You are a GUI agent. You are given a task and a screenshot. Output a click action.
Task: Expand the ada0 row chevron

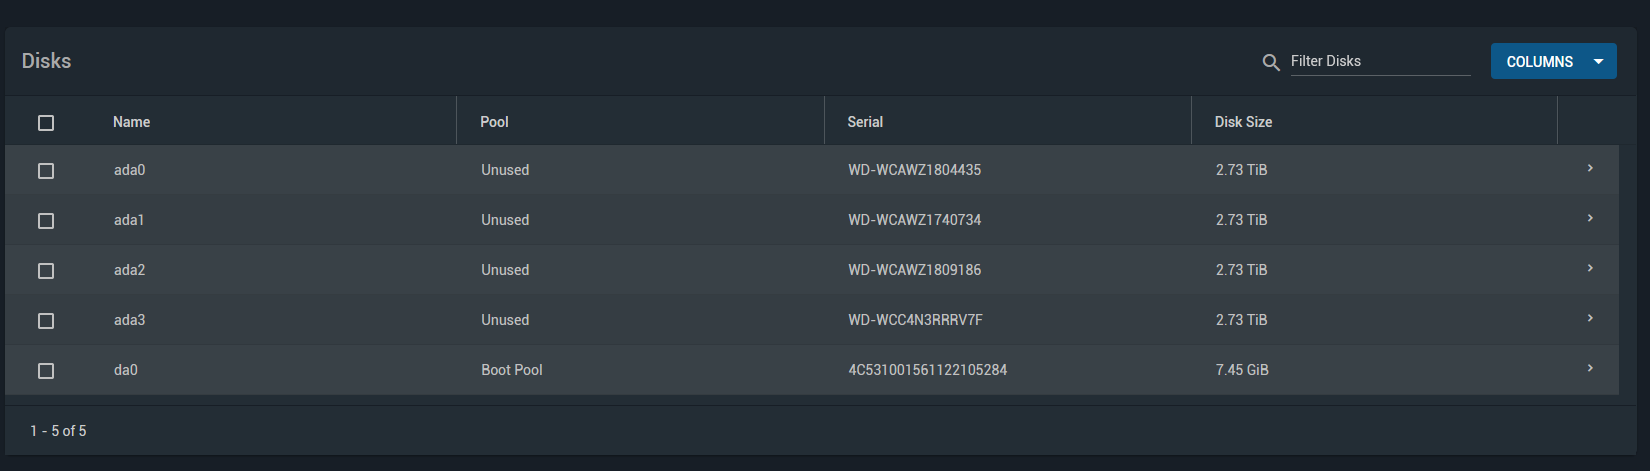1590,168
